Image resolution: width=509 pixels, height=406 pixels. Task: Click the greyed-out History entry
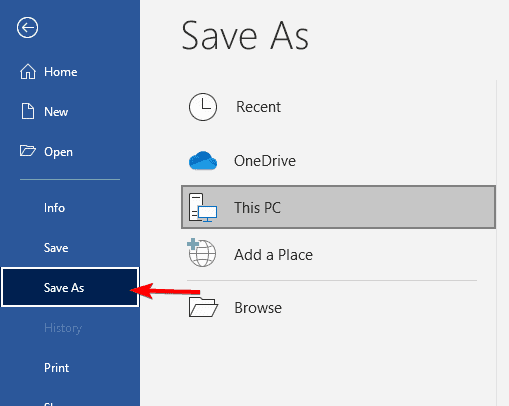tap(63, 328)
